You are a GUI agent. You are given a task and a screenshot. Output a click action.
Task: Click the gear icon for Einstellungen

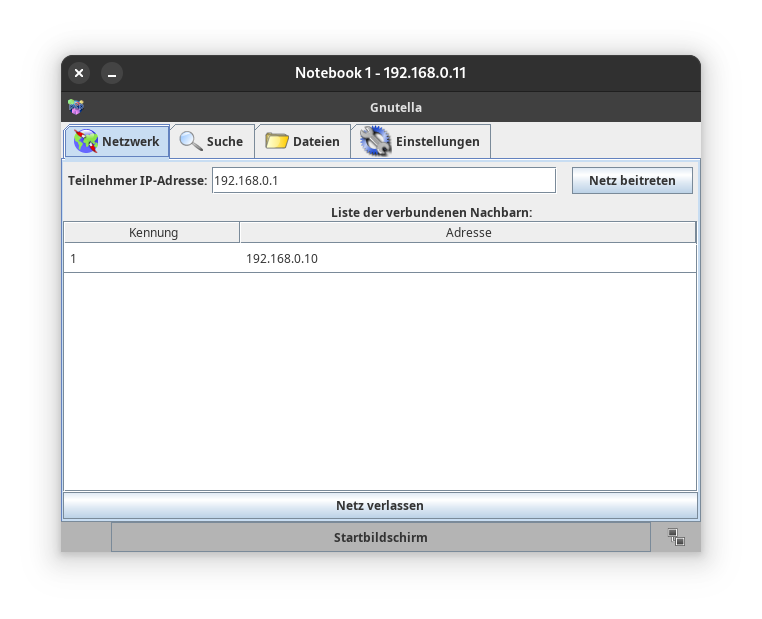click(x=375, y=141)
